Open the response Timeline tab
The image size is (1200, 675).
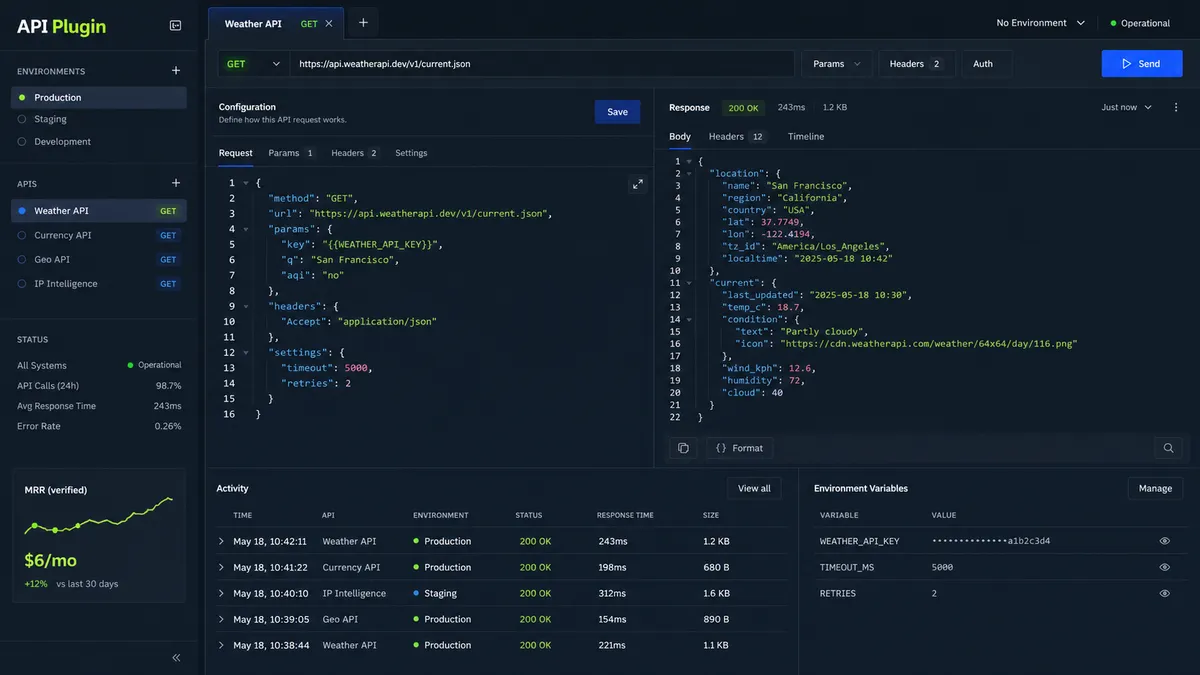pos(806,136)
